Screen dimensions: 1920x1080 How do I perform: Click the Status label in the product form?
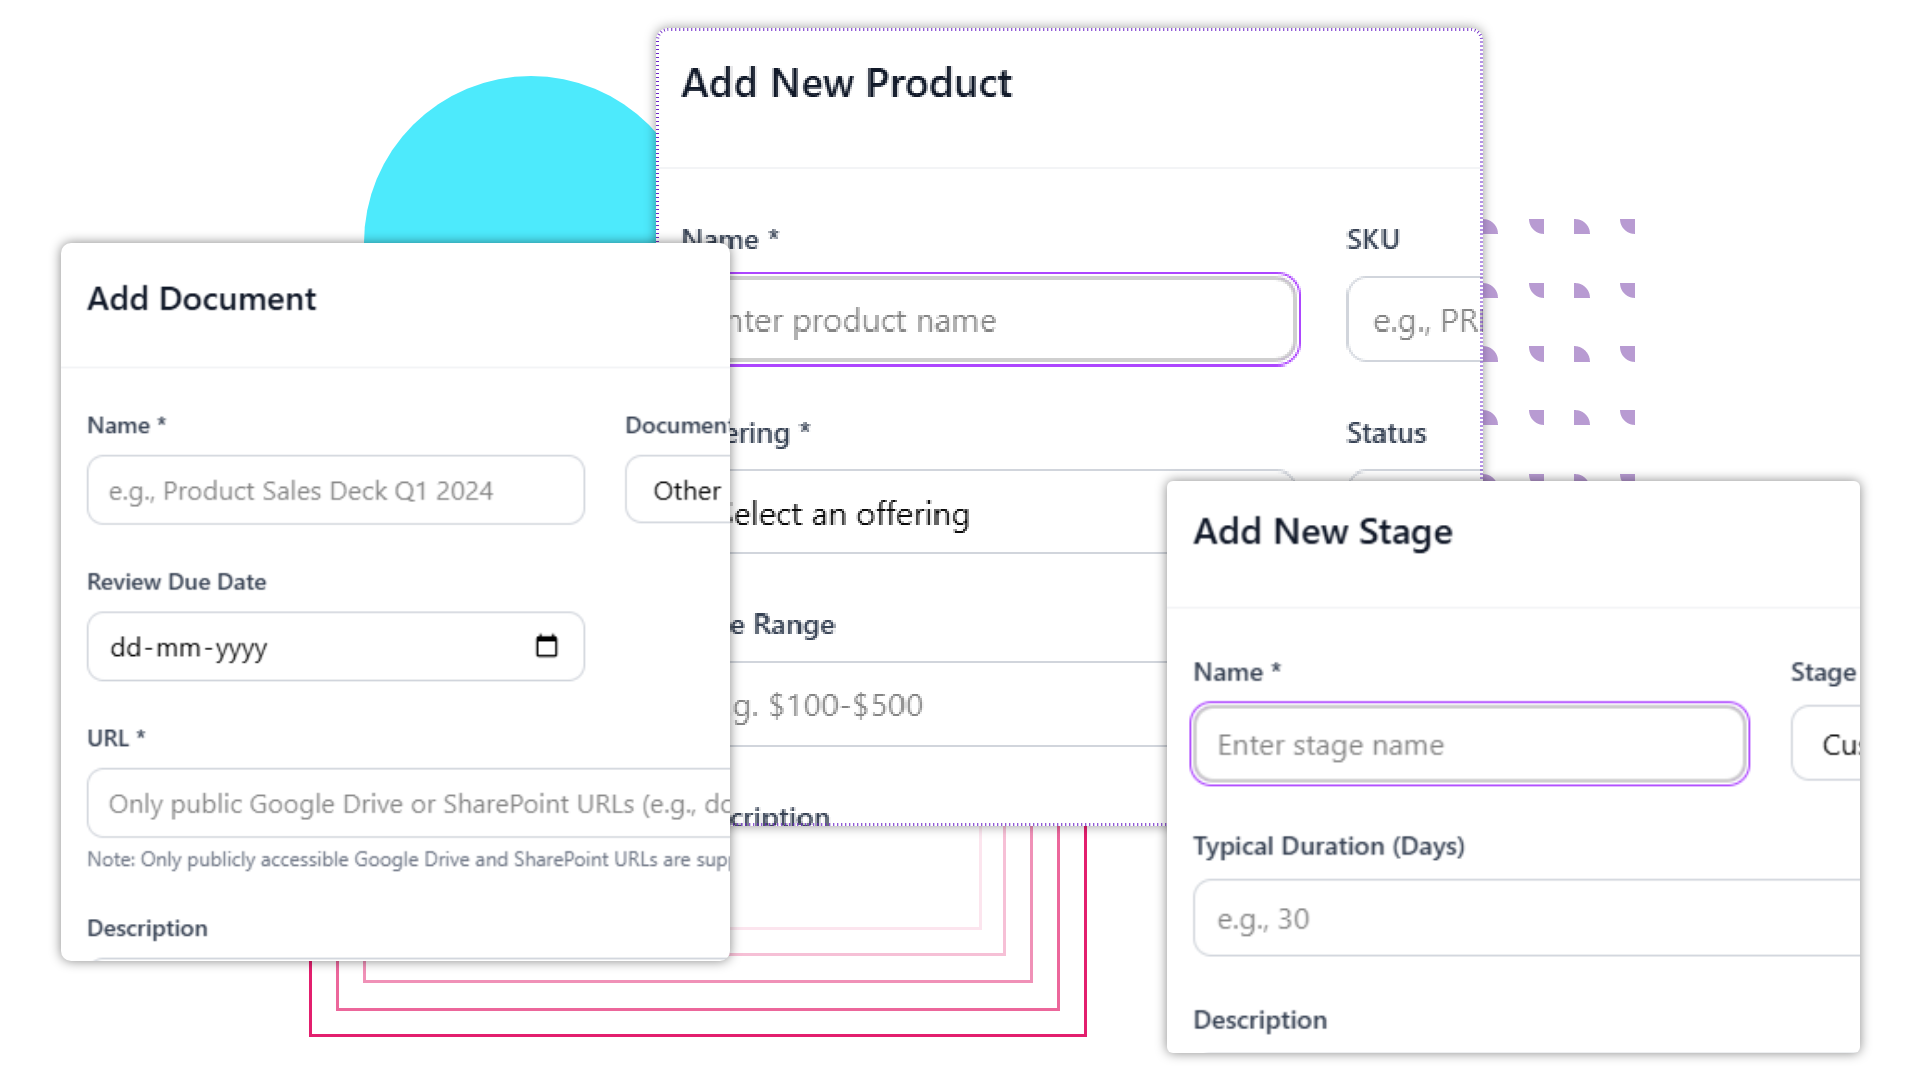(1386, 433)
